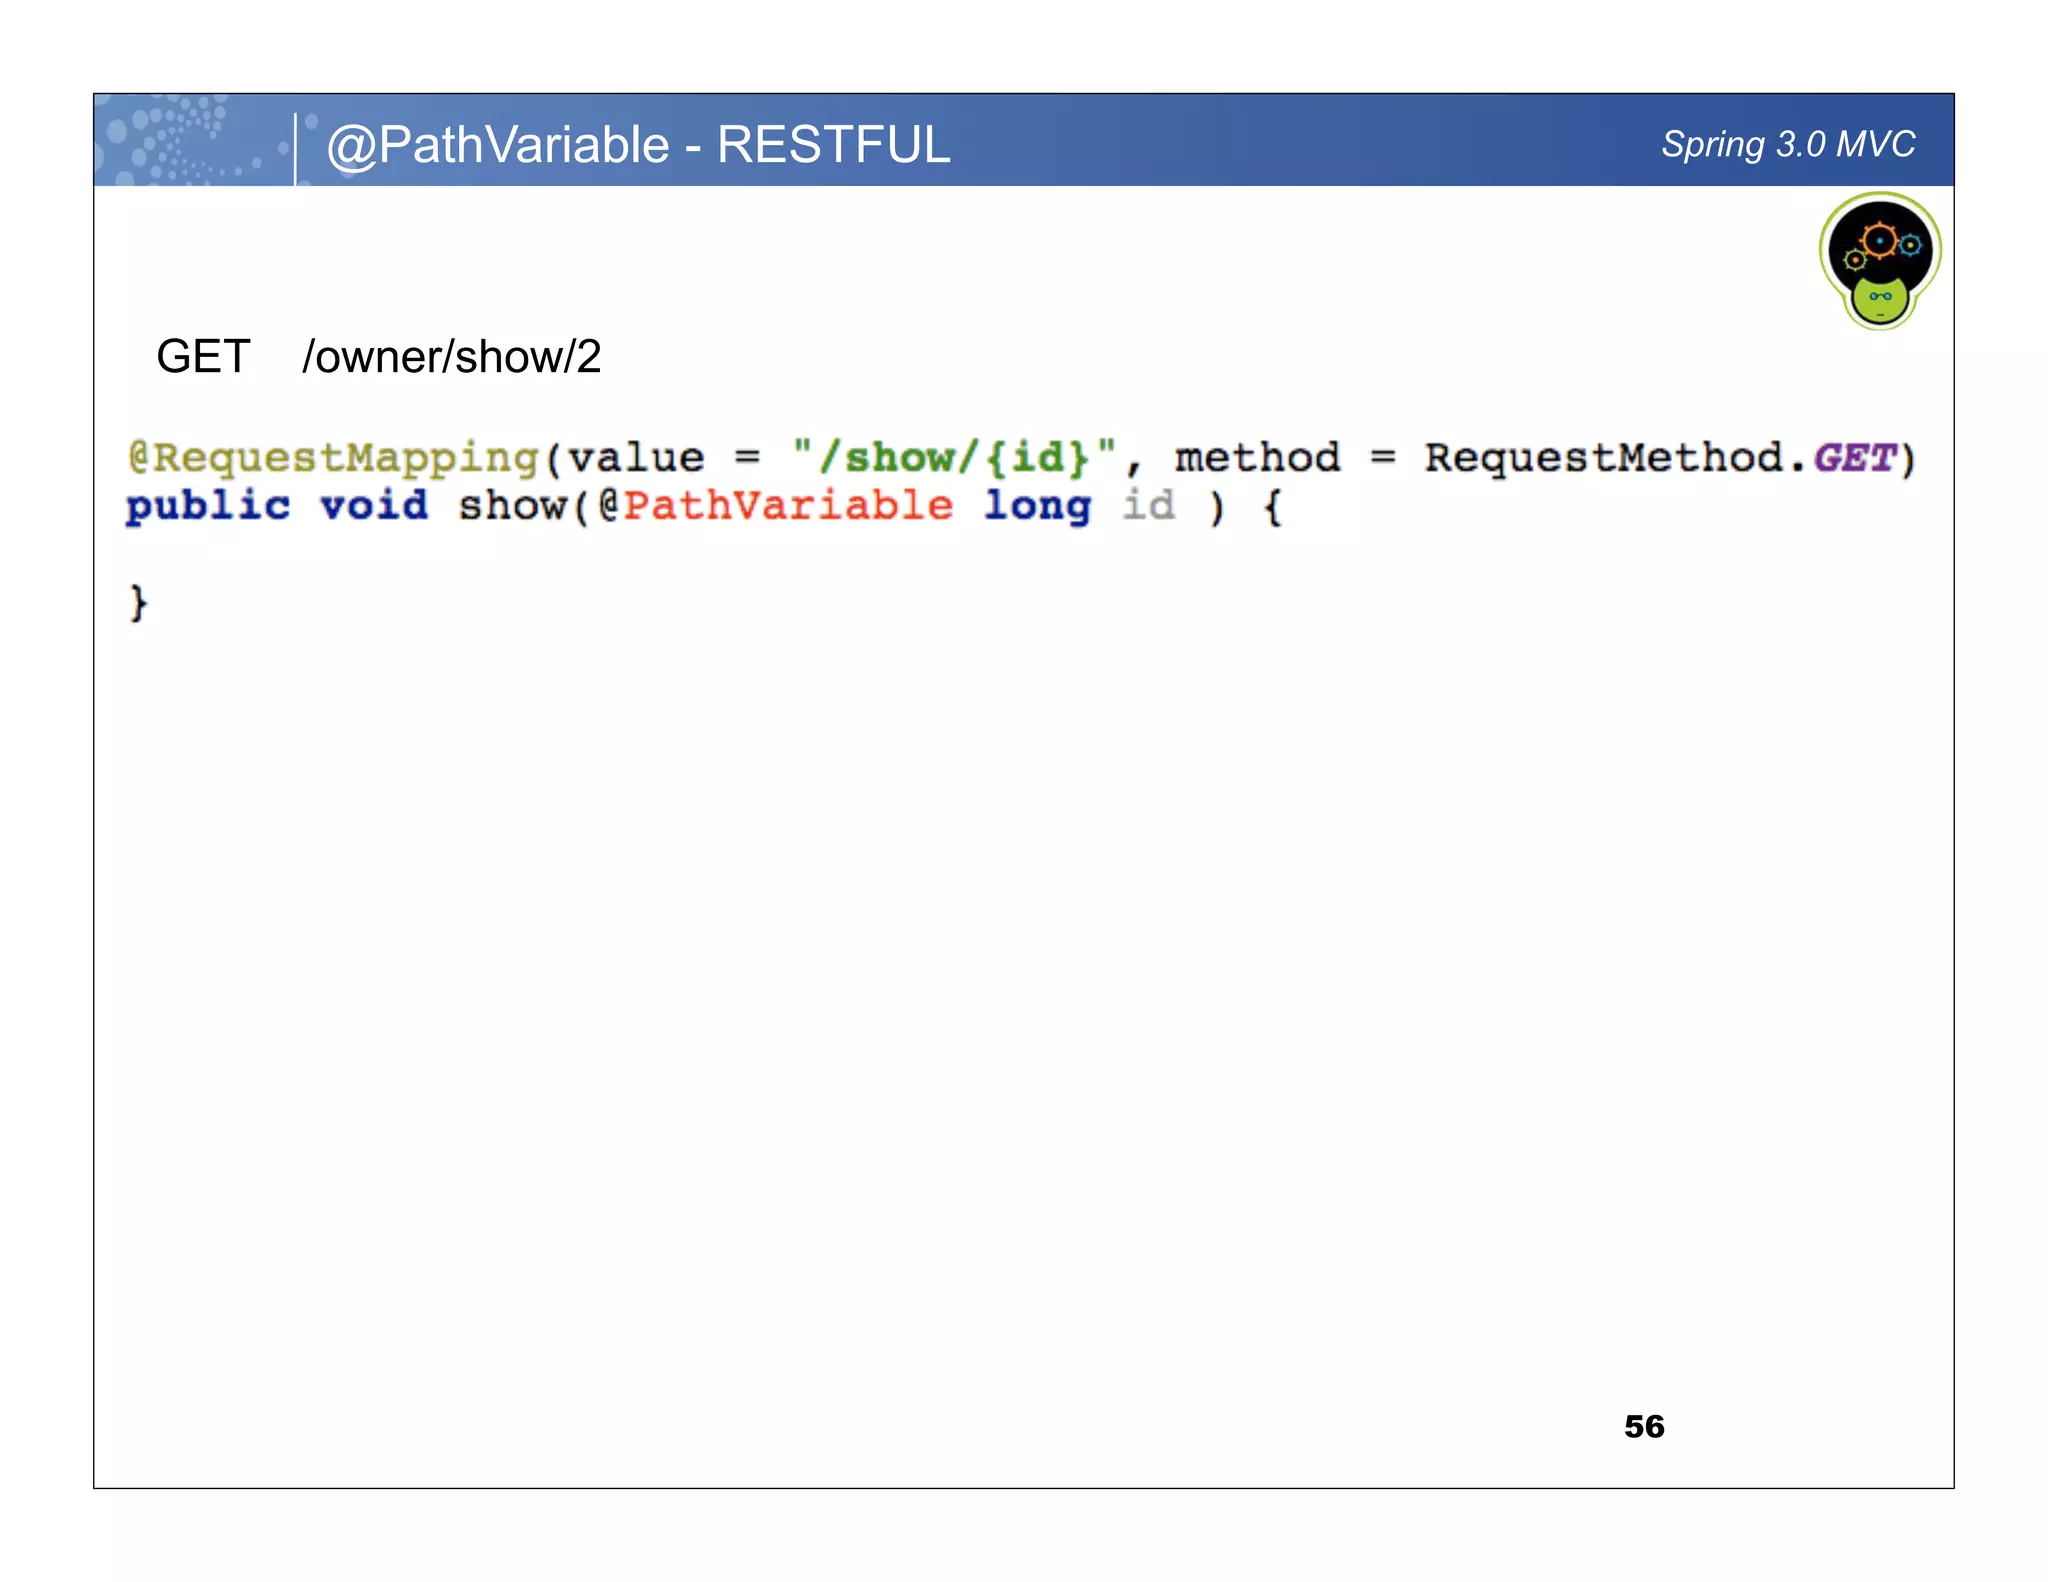This screenshot has height=1582, width=2048.
Task: Click the closing curly brace
Action: click(x=139, y=603)
